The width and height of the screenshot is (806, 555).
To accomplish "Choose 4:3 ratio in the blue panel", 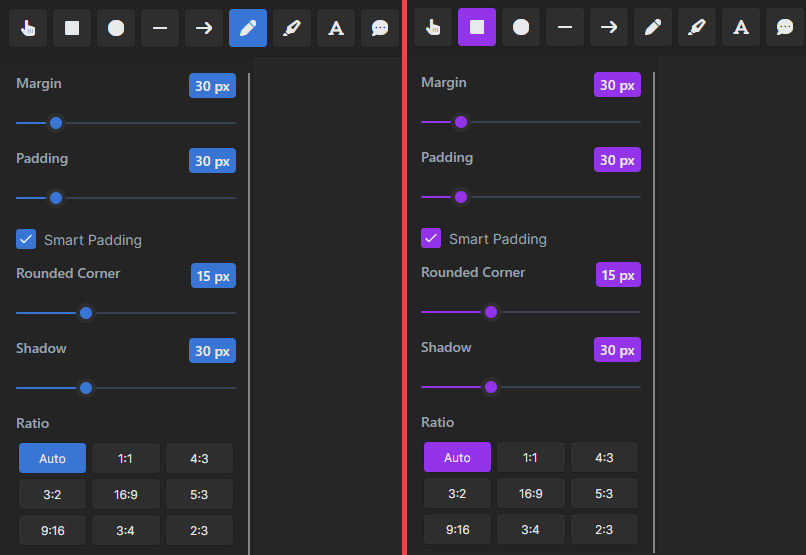I will coord(199,458).
